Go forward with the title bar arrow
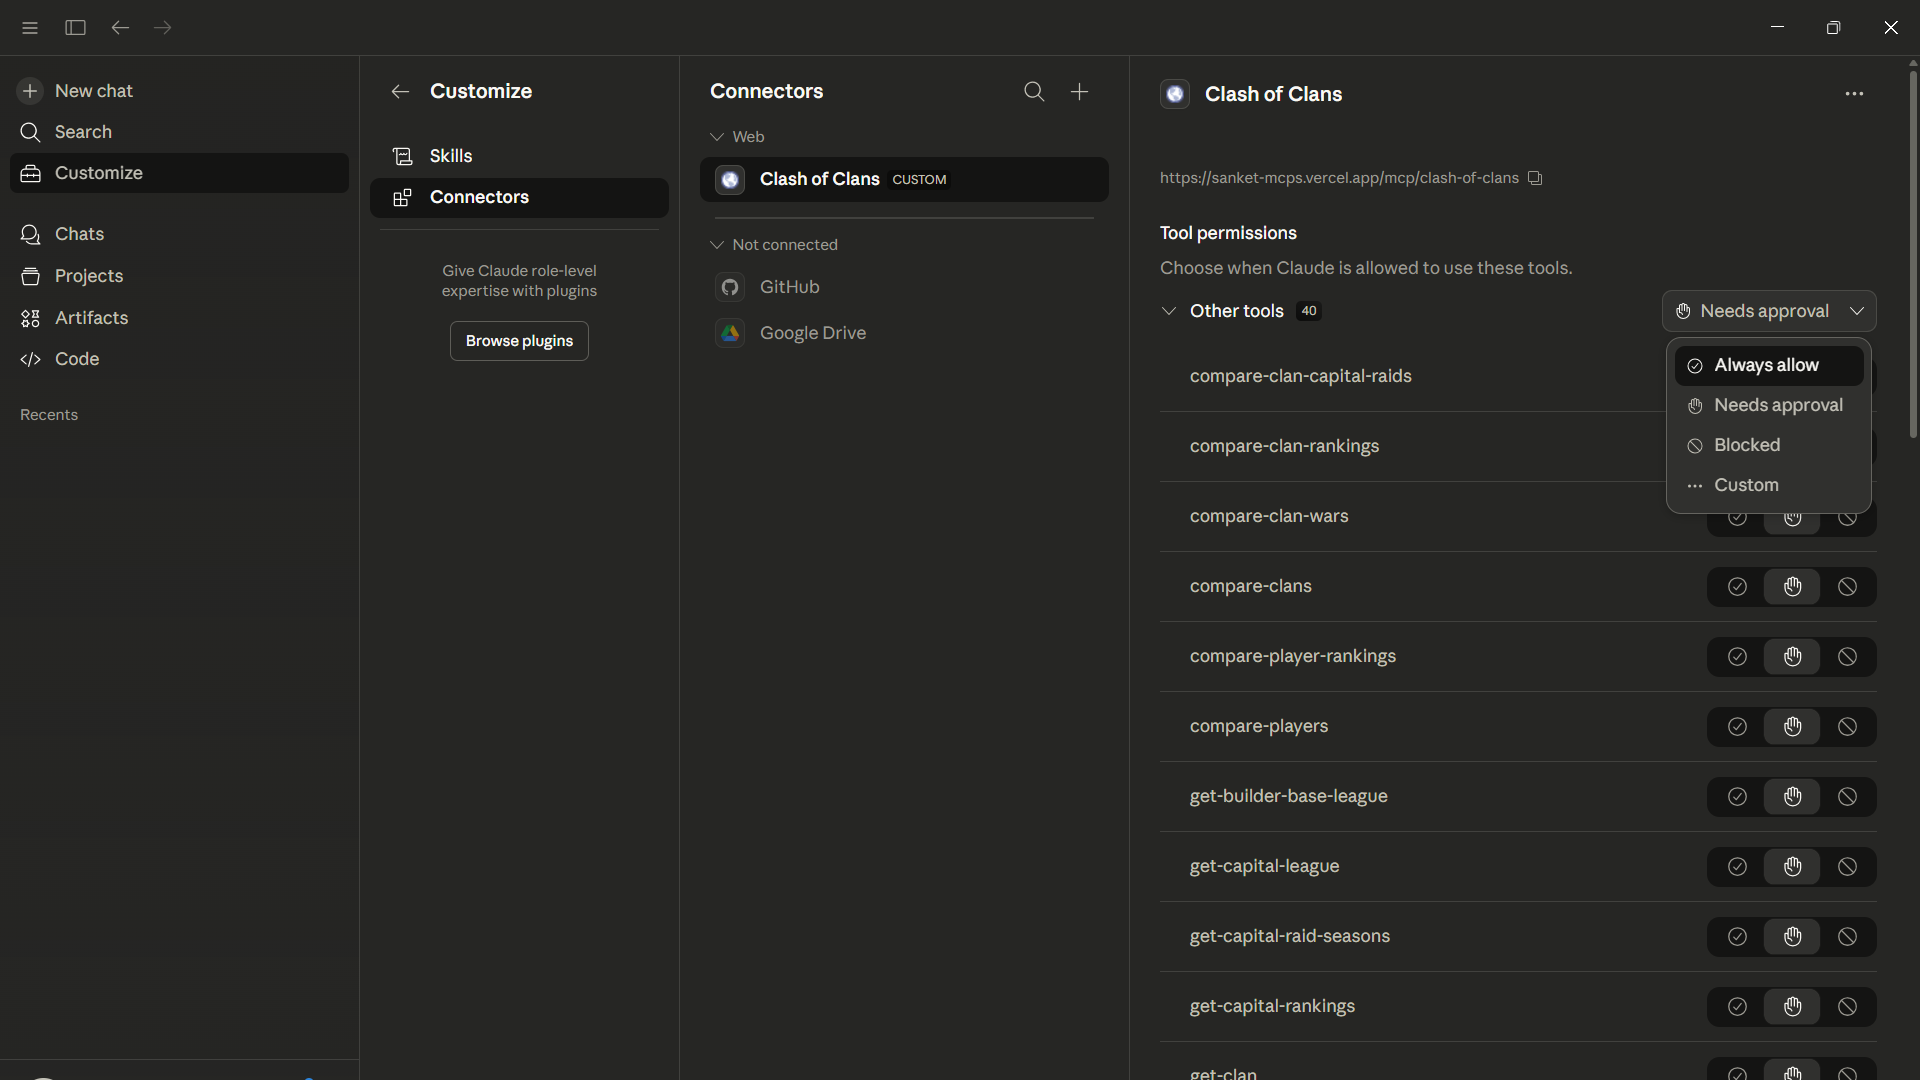Screen dimensions: 1920x1080 163,28
